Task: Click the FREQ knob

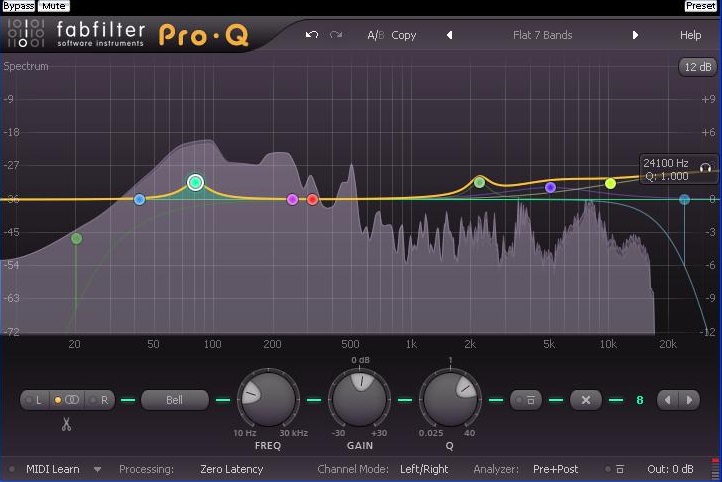Action: (268, 399)
